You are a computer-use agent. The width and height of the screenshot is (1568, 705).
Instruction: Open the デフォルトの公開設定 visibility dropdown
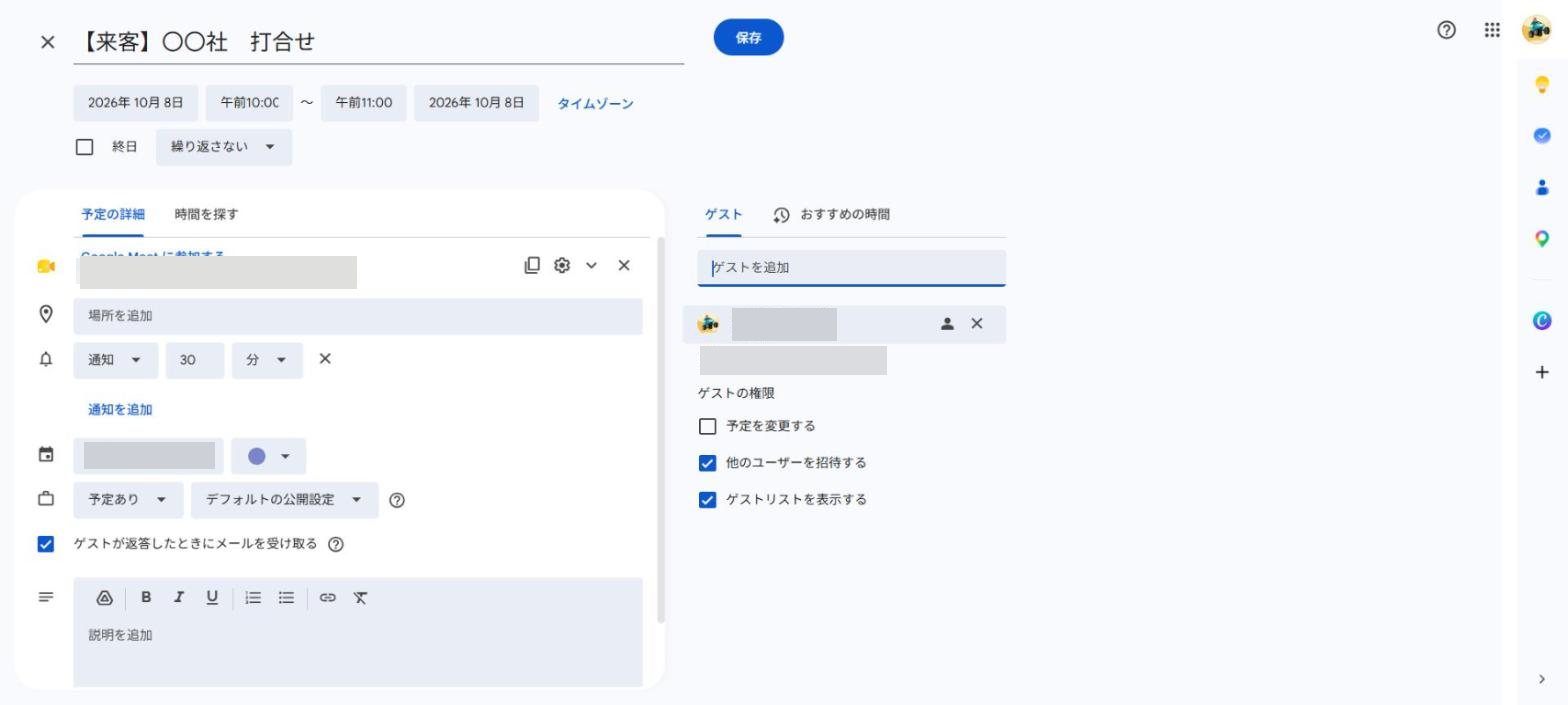285,500
